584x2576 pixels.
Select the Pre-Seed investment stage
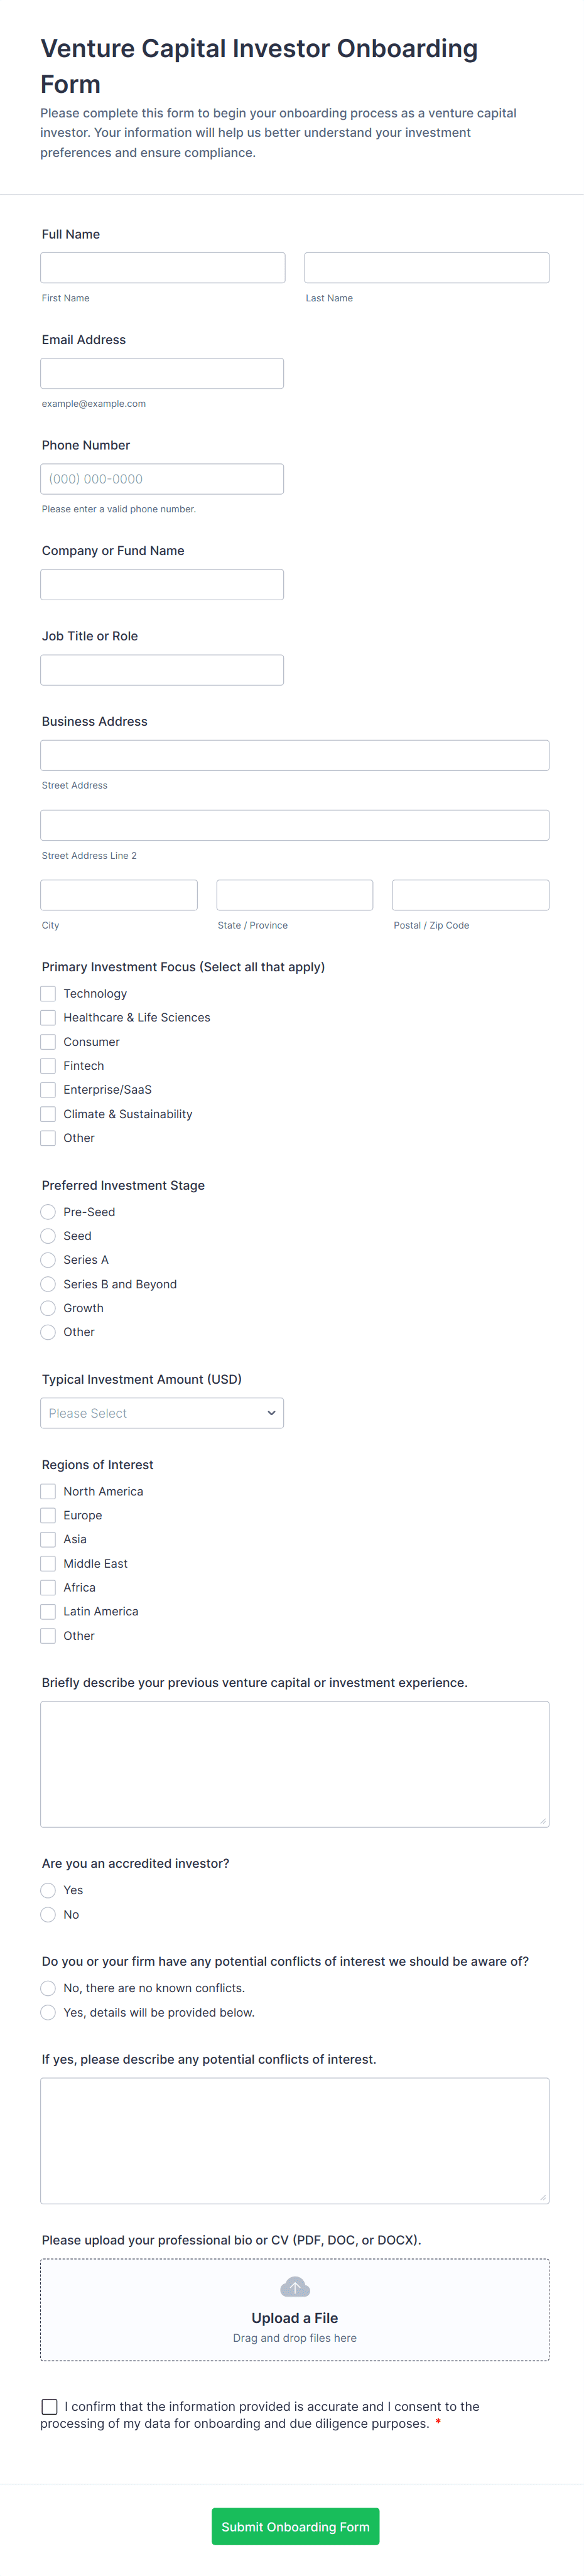(x=48, y=1212)
